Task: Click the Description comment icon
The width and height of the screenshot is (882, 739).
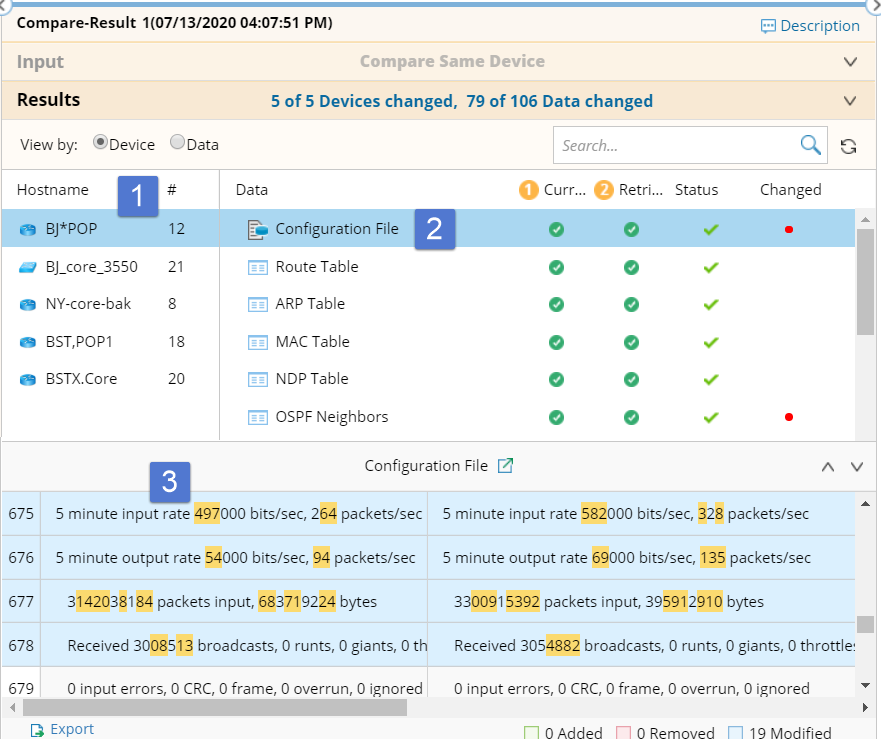Action: [768, 27]
